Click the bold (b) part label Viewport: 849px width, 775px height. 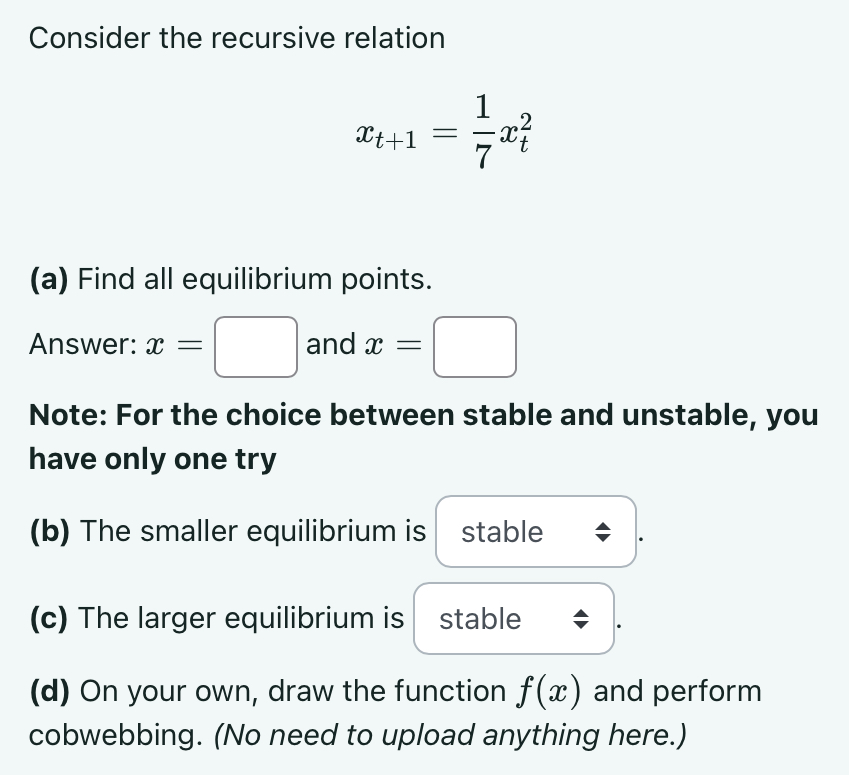click(x=50, y=531)
